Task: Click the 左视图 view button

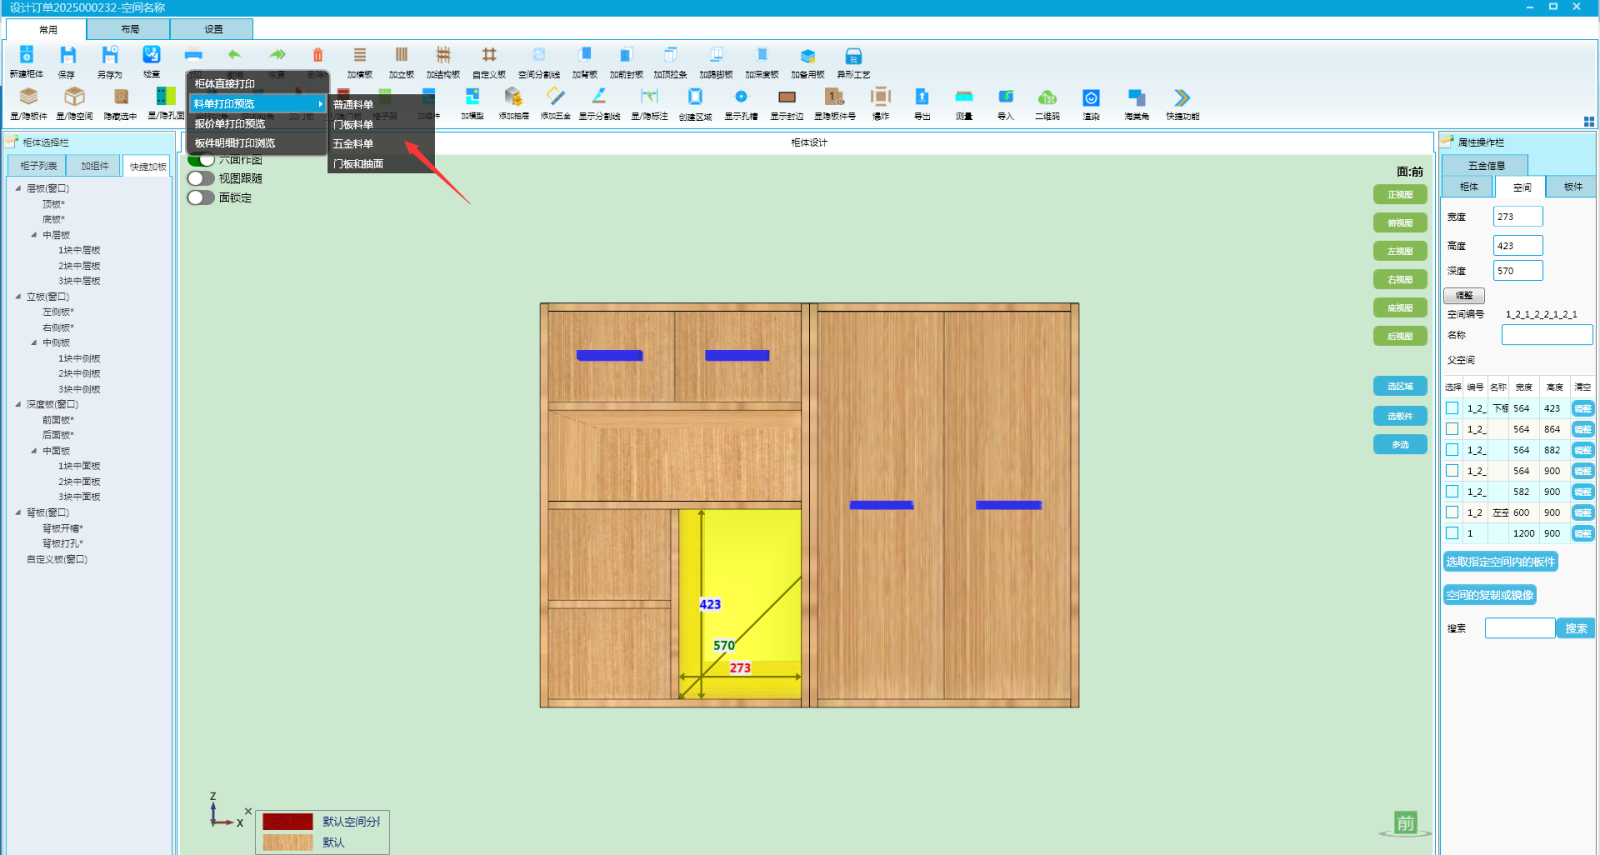Action: pyautogui.click(x=1399, y=251)
